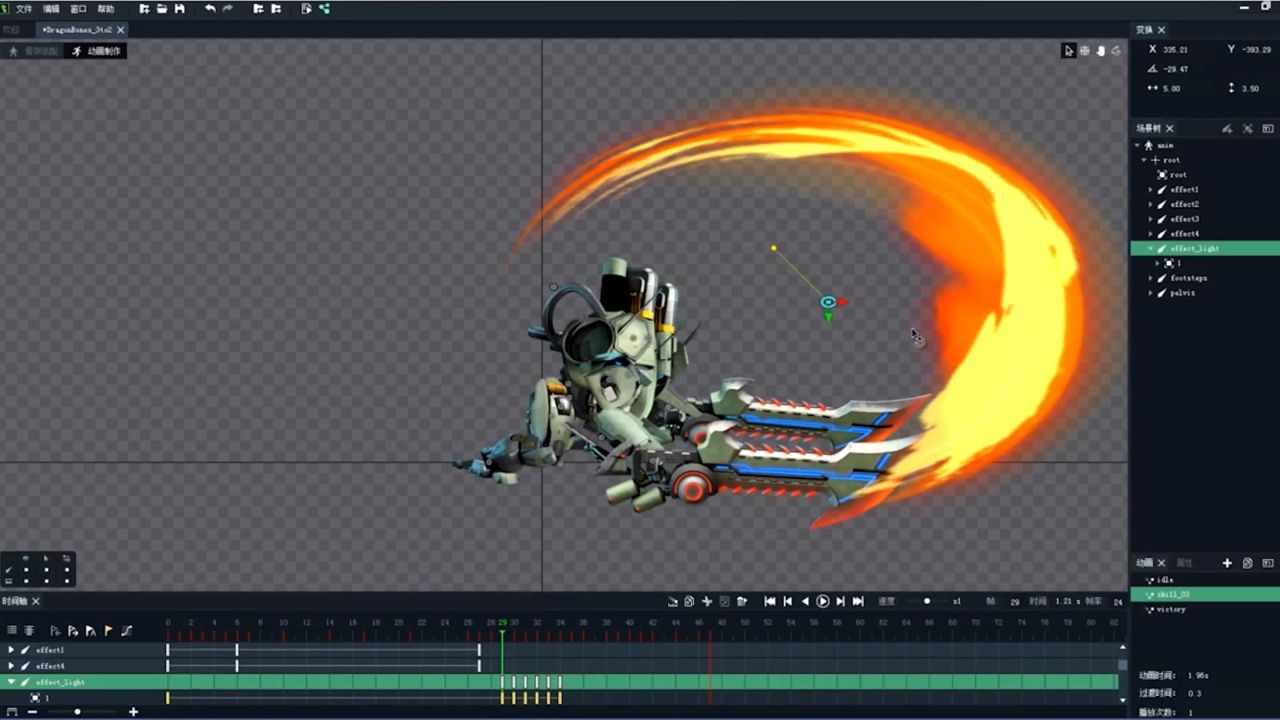Viewport: 1280px width, 720px height.
Task: Open the 编辑 (Edit) menu
Action: point(51,9)
